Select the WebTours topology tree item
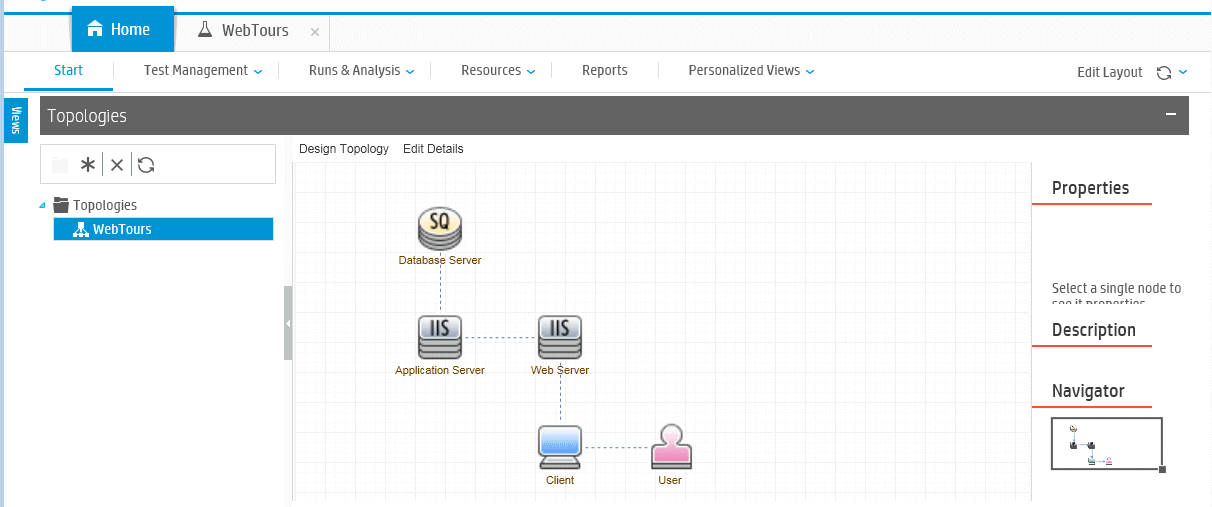The image size is (1212, 507). point(163,229)
